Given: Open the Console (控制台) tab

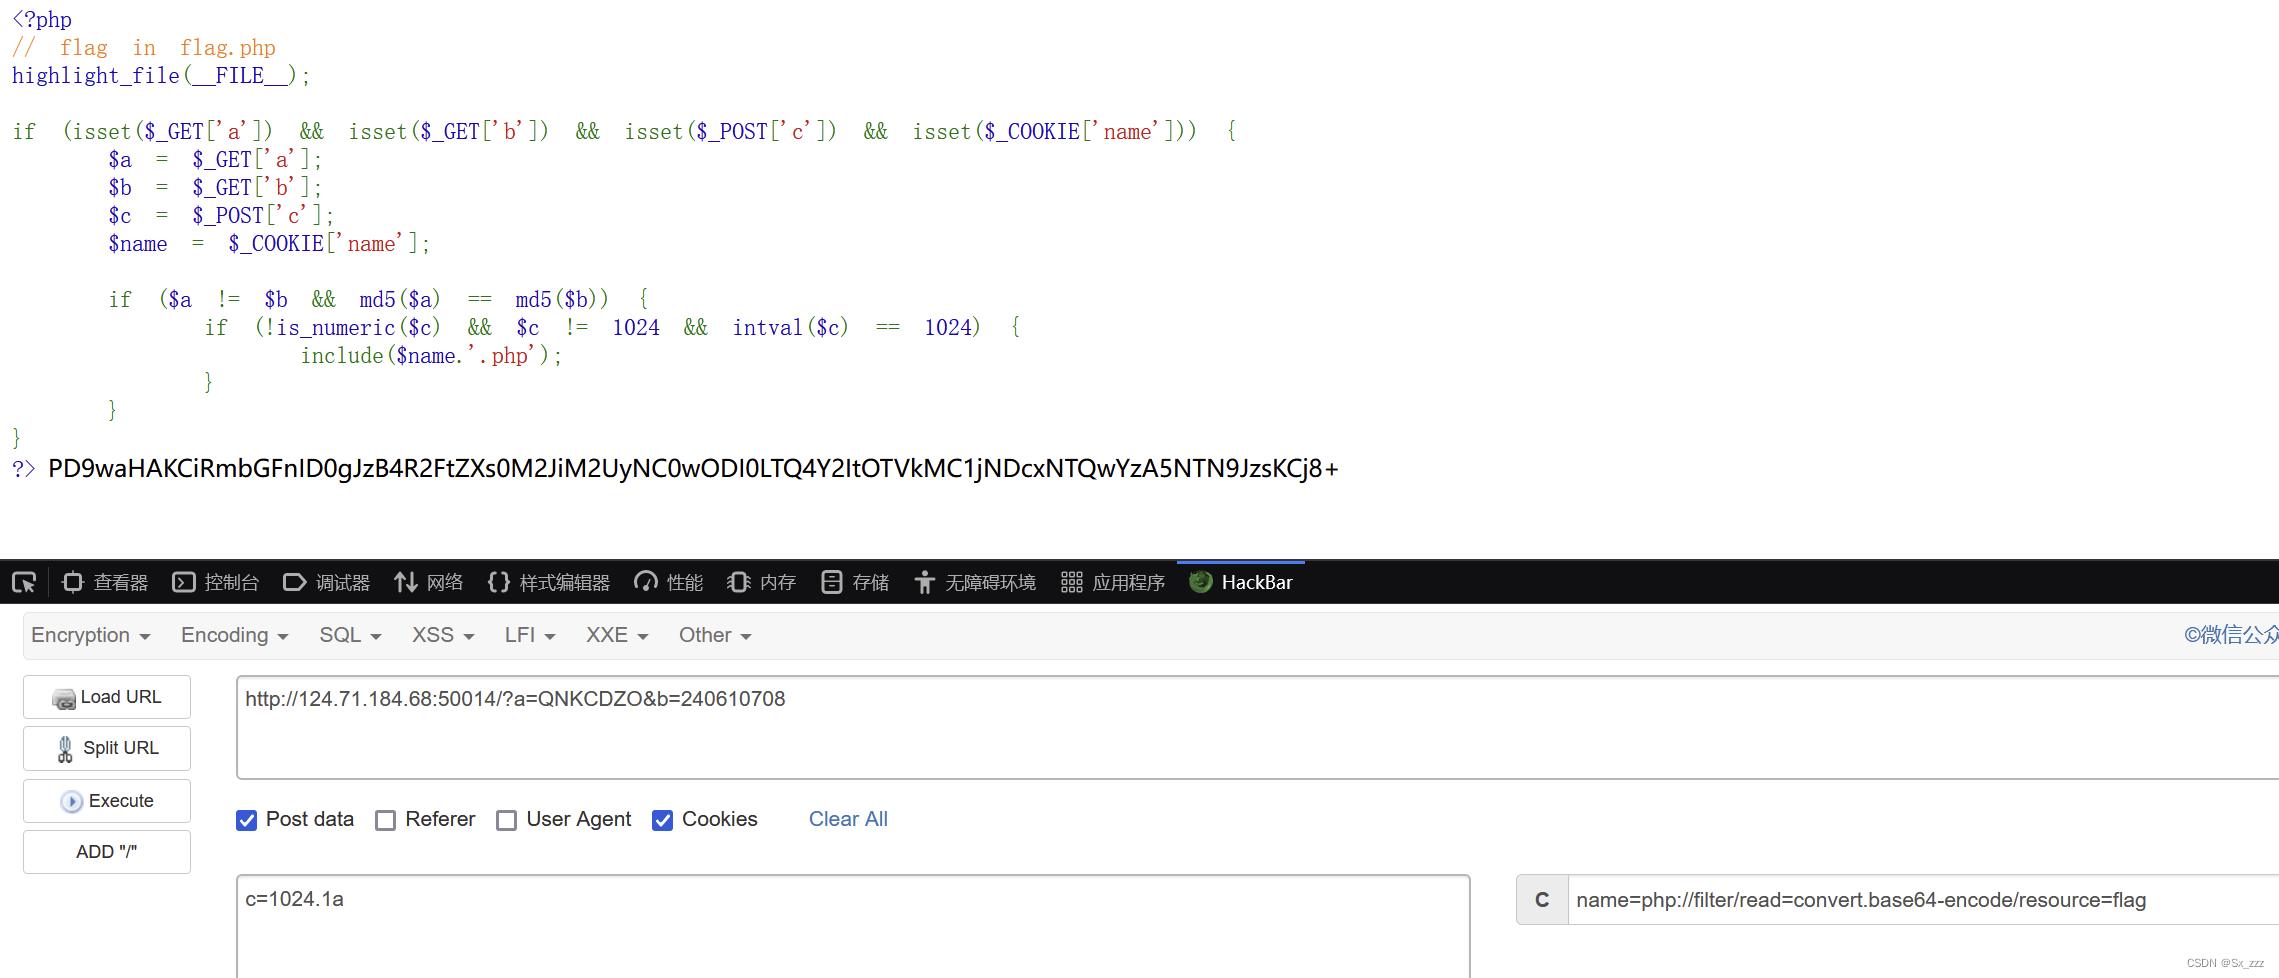Looking at the screenshot, I should tap(216, 582).
